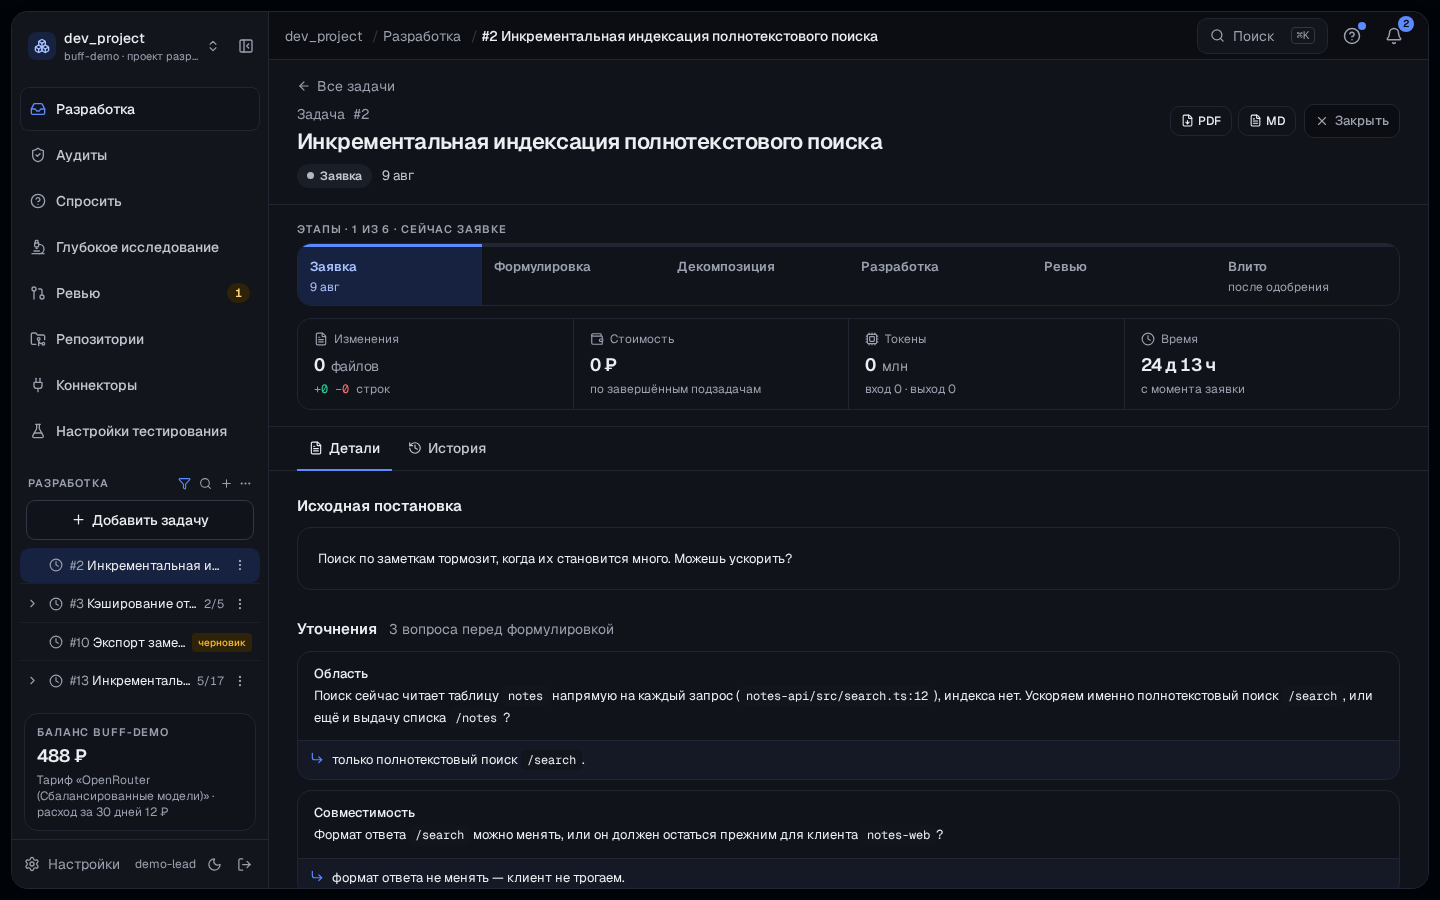Screen dimensions: 1440x900
Task: Export task as MD
Action: tap(1267, 121)
